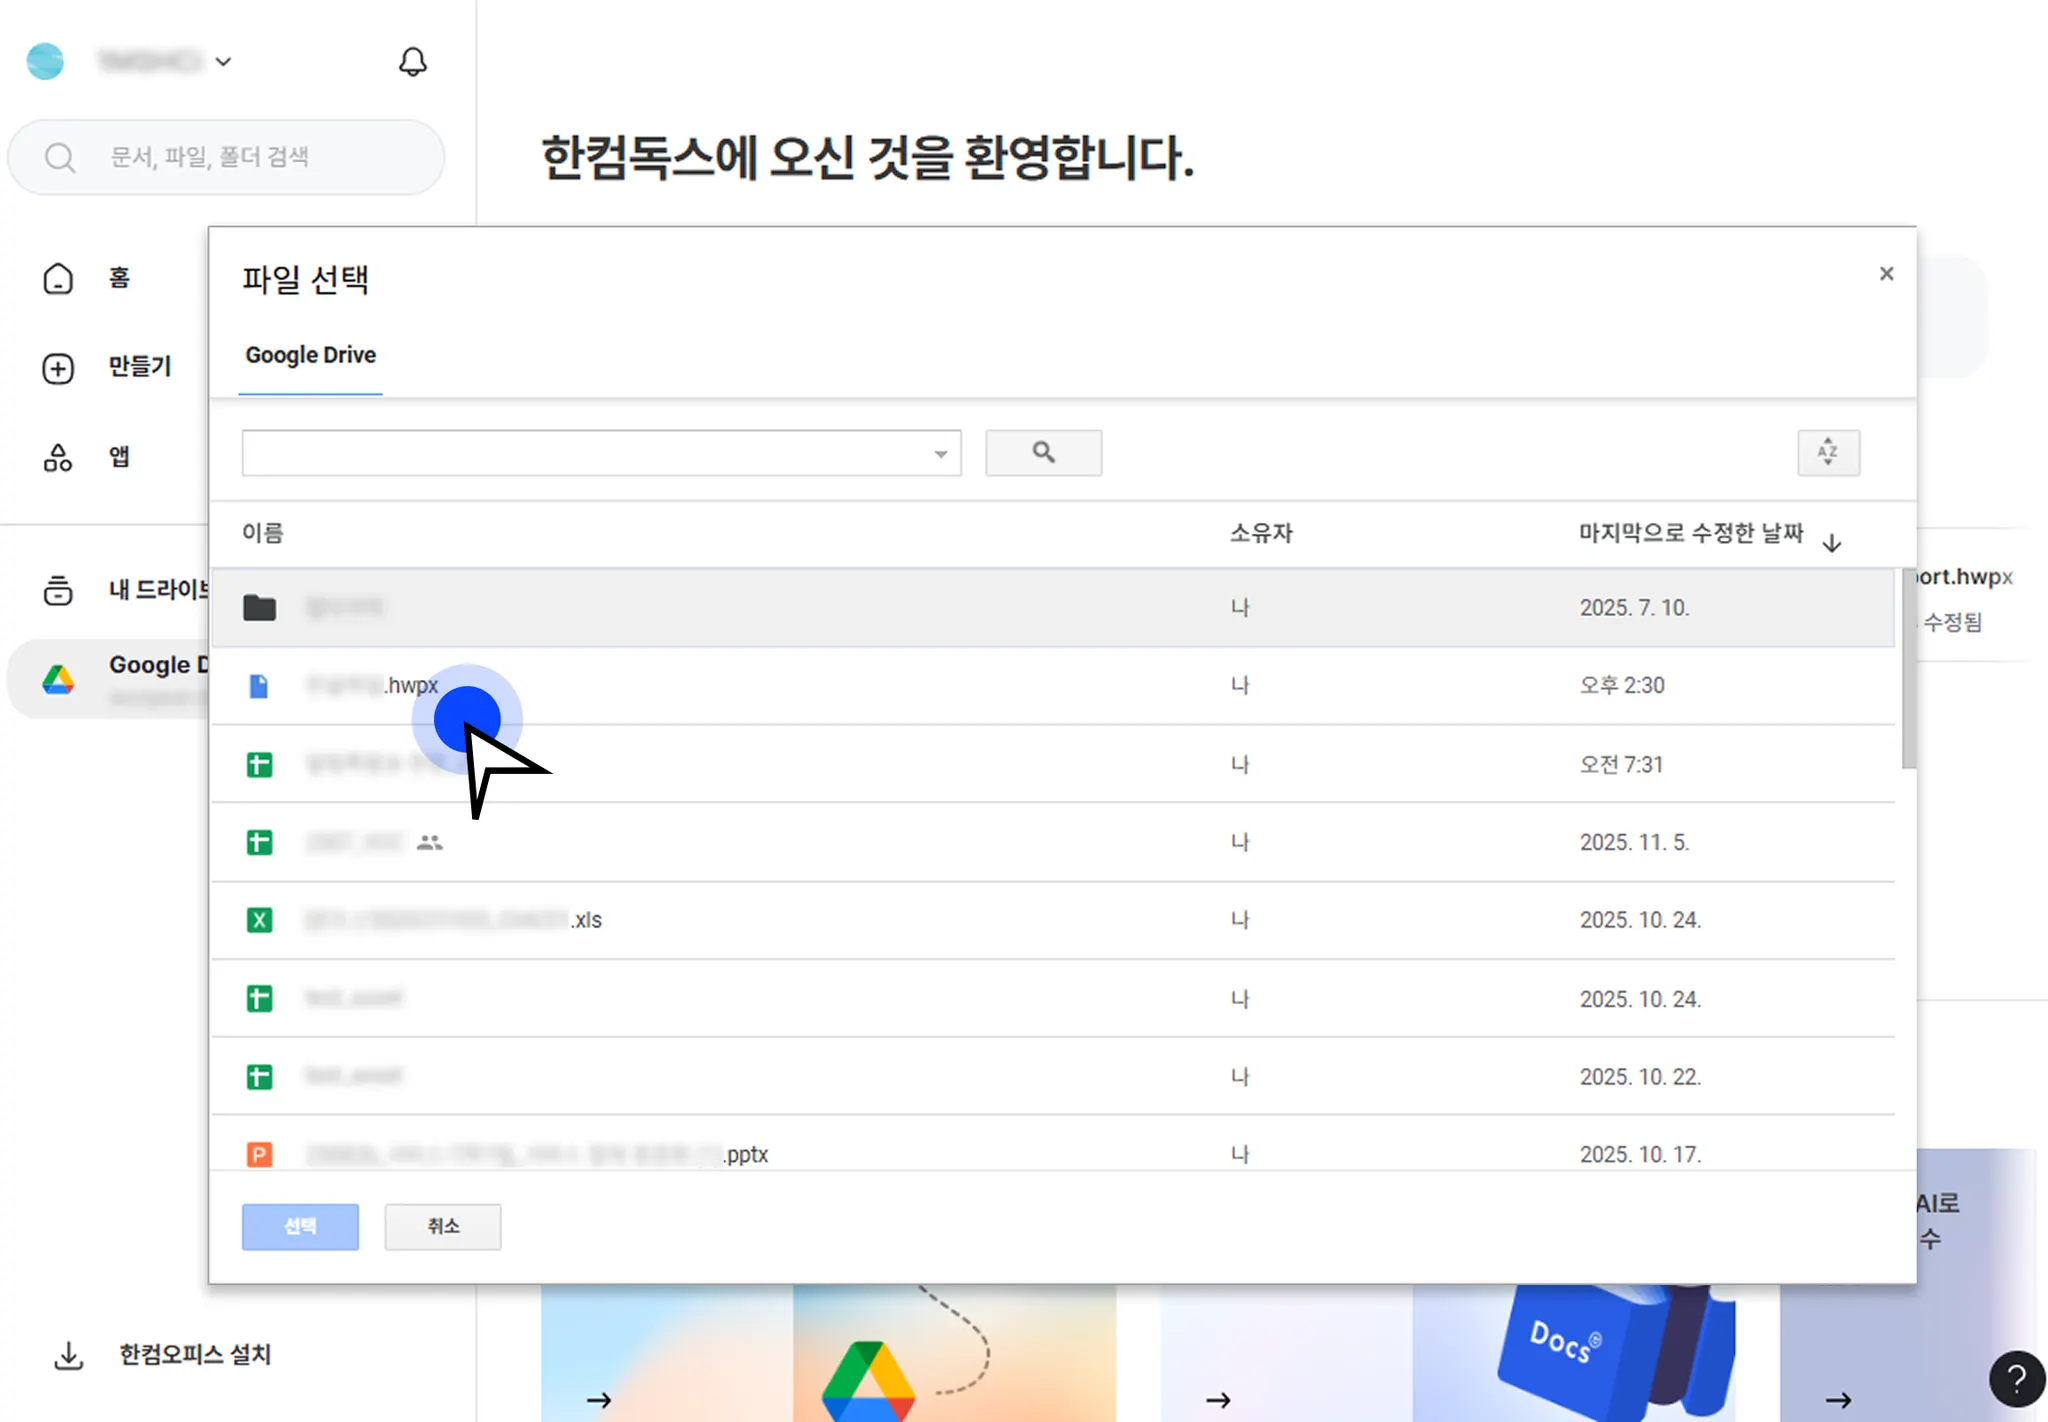
Task: Click the notification bell icon
Action: point(412,62)
